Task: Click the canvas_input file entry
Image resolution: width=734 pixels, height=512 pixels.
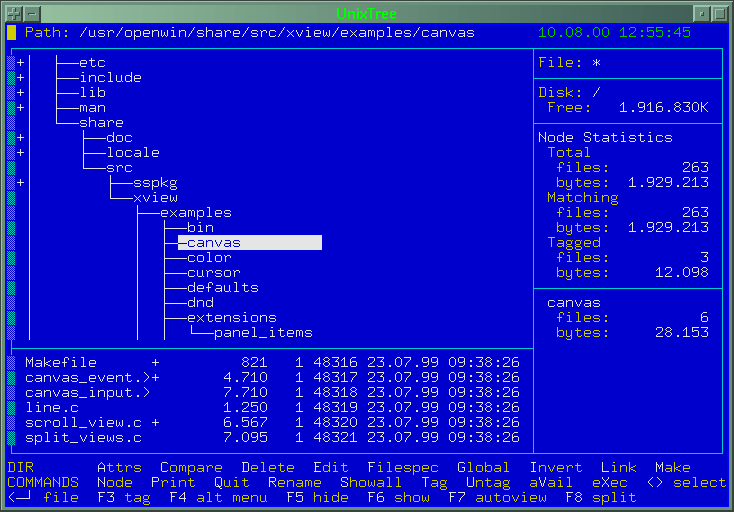Action: click(272, 392)
